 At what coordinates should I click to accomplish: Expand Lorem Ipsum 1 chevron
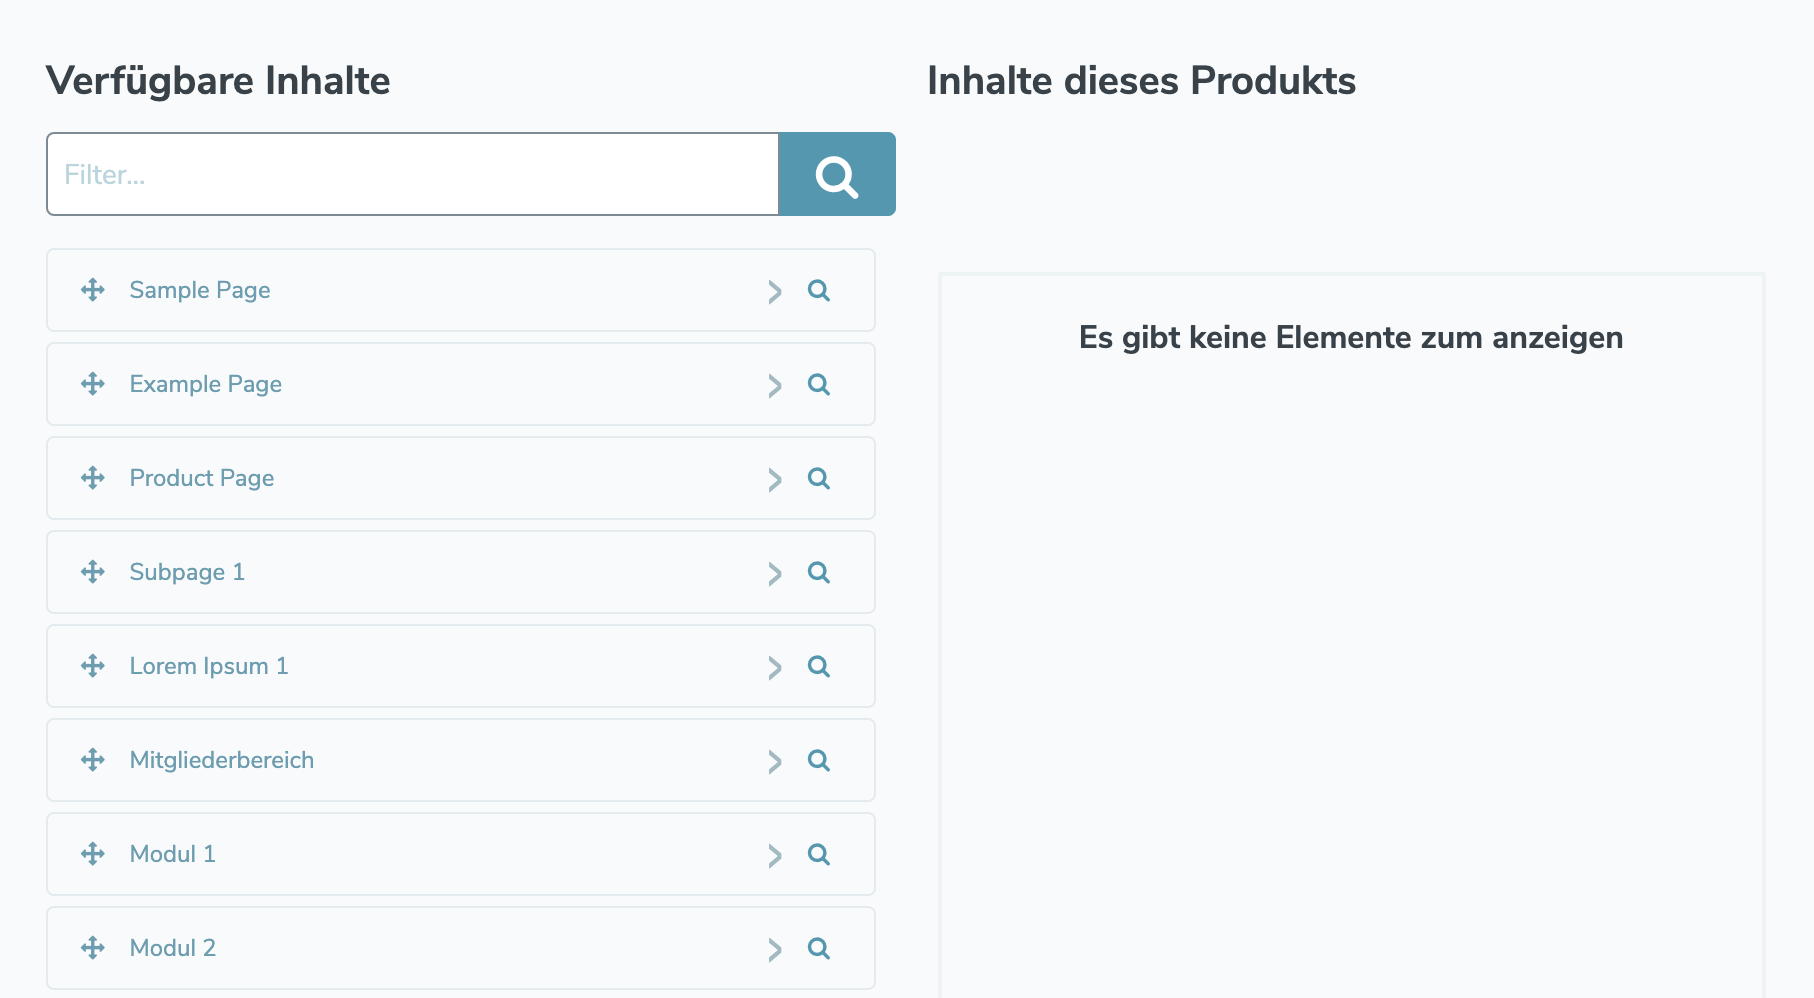click(774, 667)
